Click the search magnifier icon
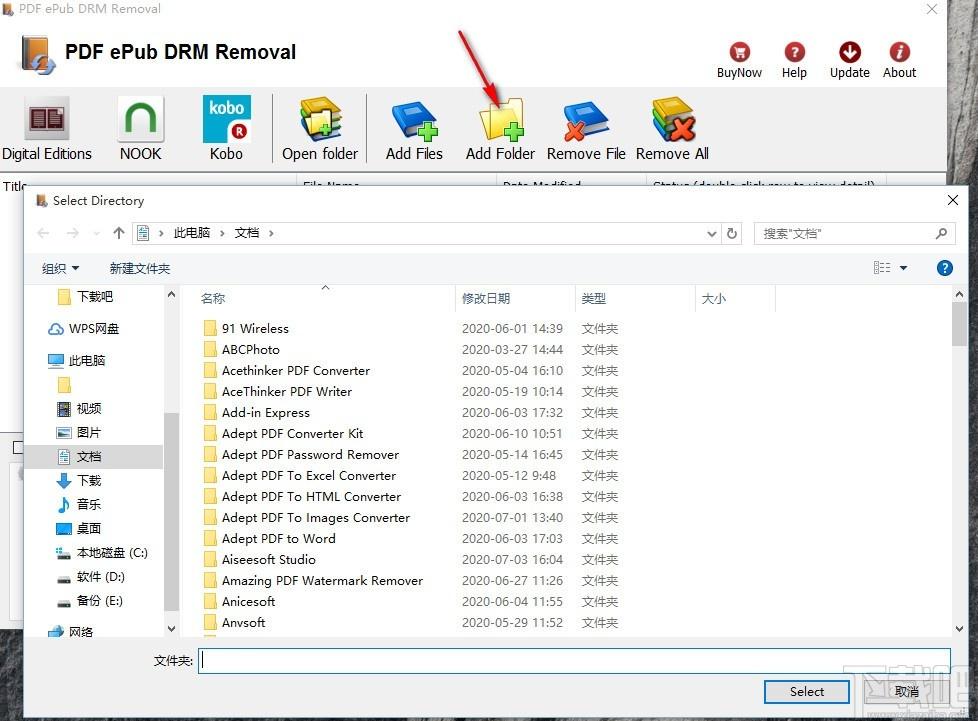Image resolution: width=978 pixels, height=721 pixels. tap(941, 233)
